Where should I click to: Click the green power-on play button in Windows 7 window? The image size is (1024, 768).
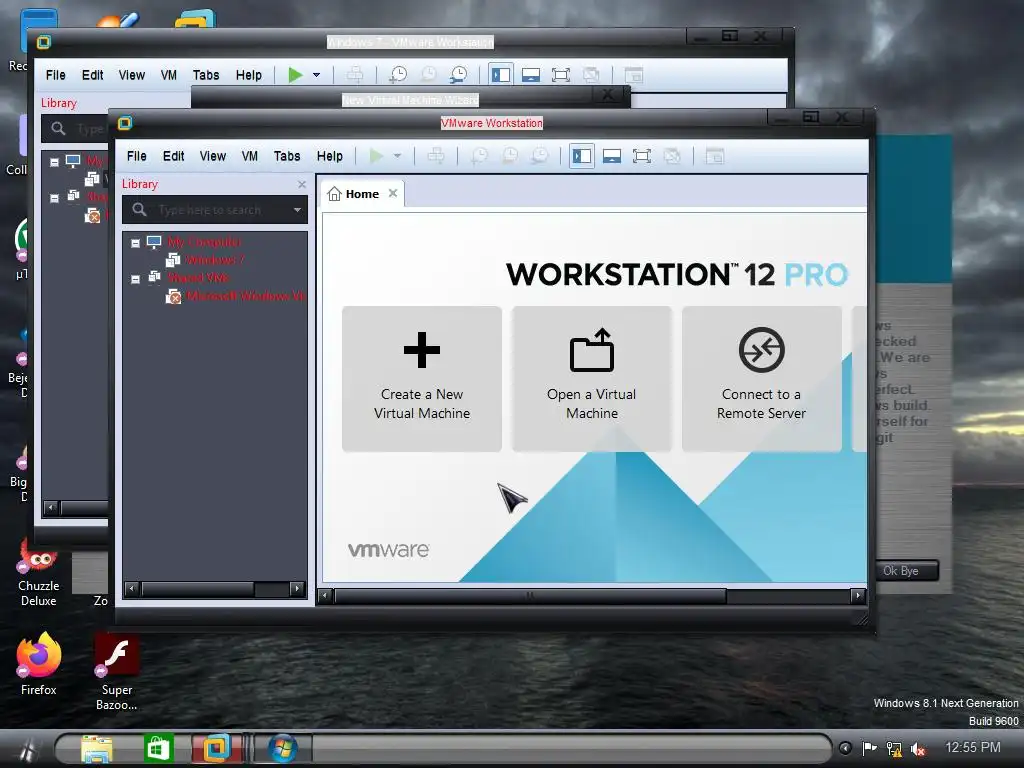(x=295, y=75)
